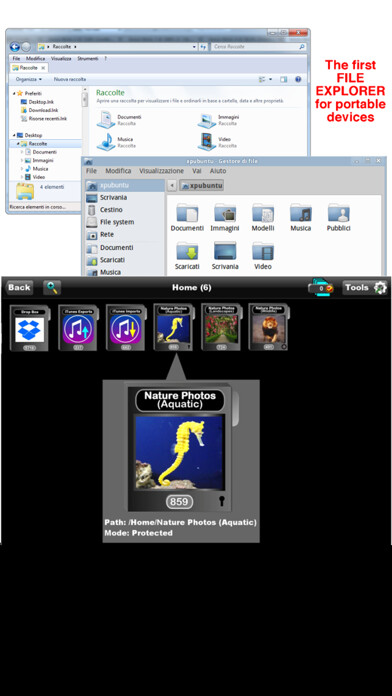
Task: Expand Documenti node under Raccolte tree
Action: pos(22,152)
